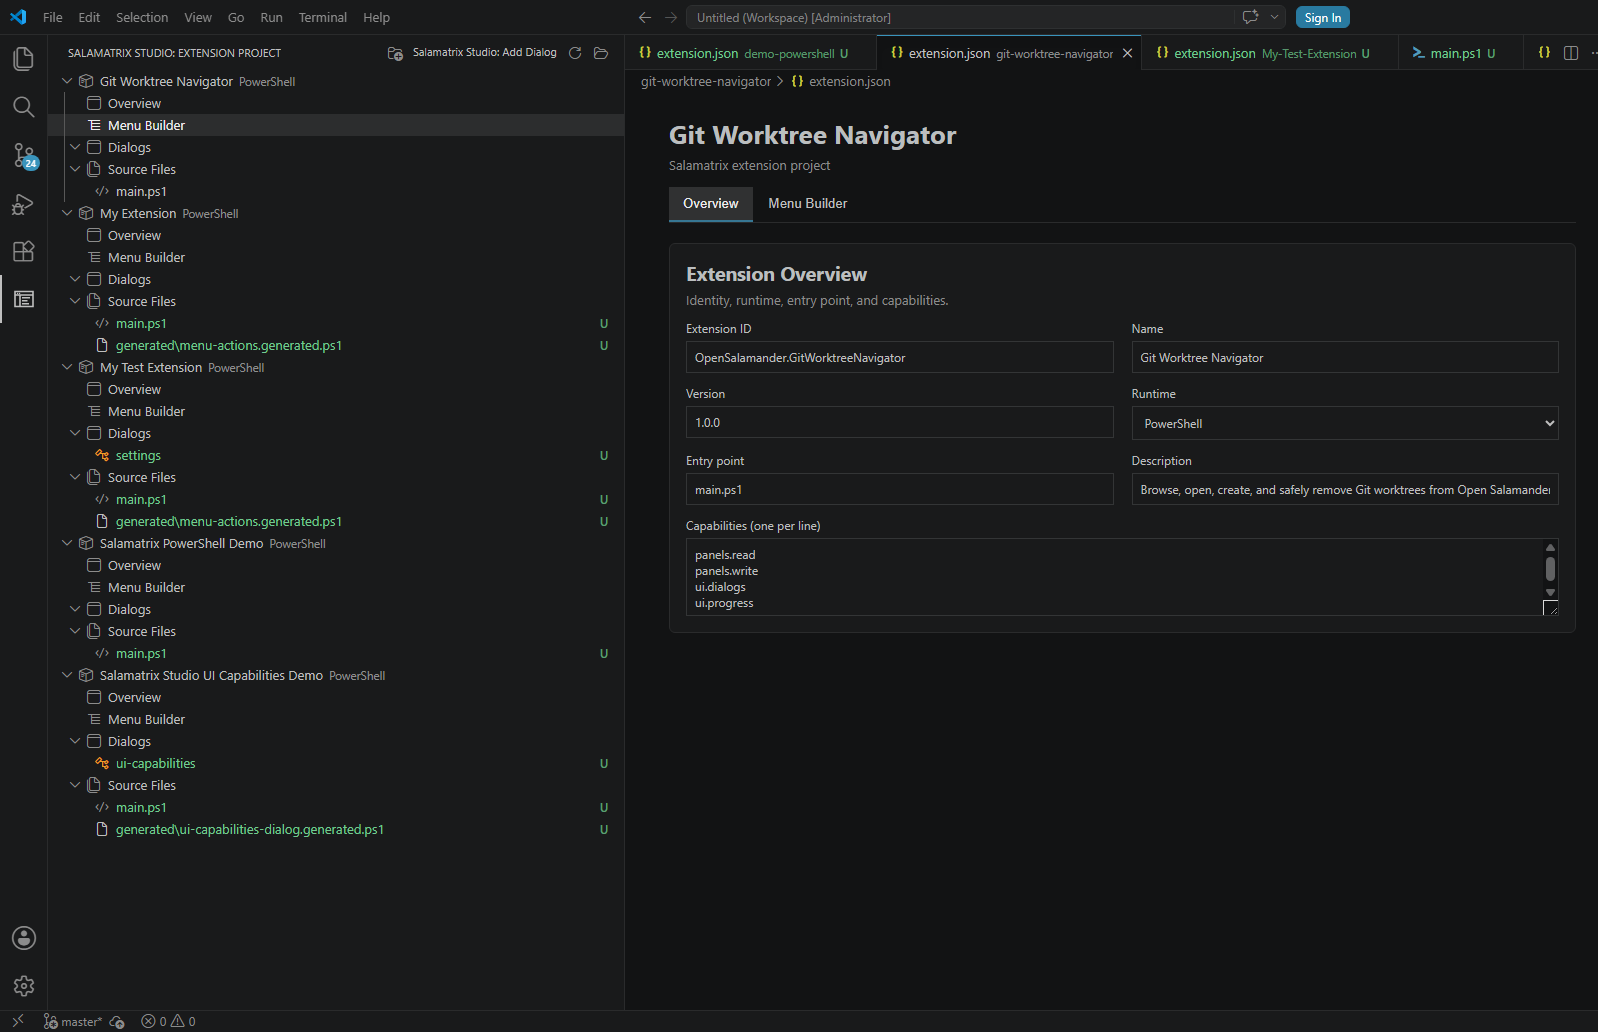Open the Explorer view in activity bar

[x=23, y=59]
